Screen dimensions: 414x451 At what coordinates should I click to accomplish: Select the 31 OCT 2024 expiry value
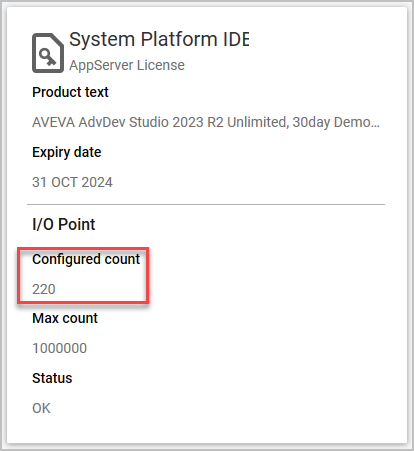pyautogui.click(x=72, y=182)
